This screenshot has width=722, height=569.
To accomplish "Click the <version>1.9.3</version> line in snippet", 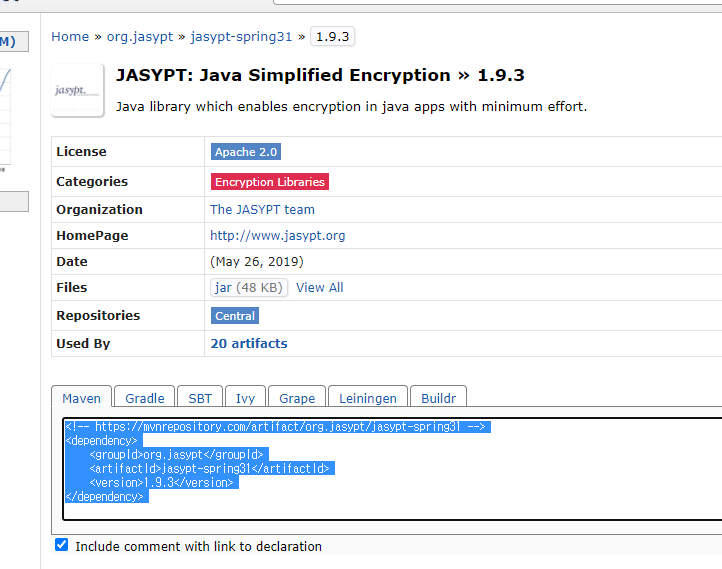I will [162, 482].
